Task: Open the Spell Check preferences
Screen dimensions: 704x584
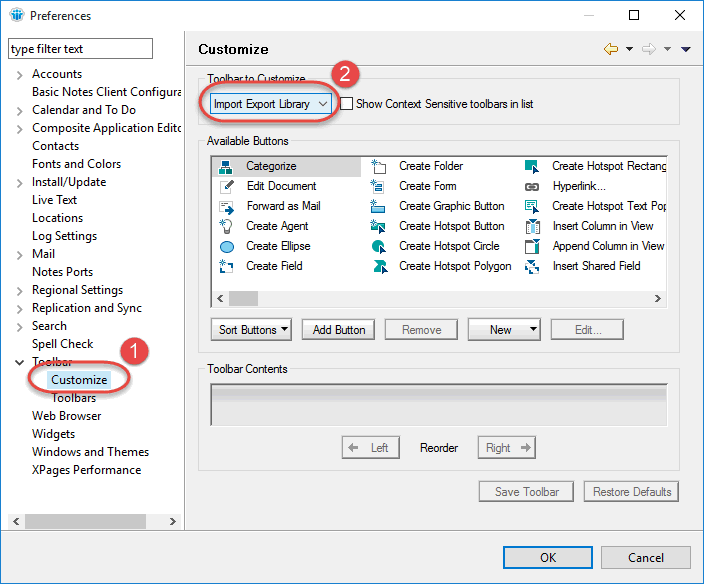Action: [62, 344]
